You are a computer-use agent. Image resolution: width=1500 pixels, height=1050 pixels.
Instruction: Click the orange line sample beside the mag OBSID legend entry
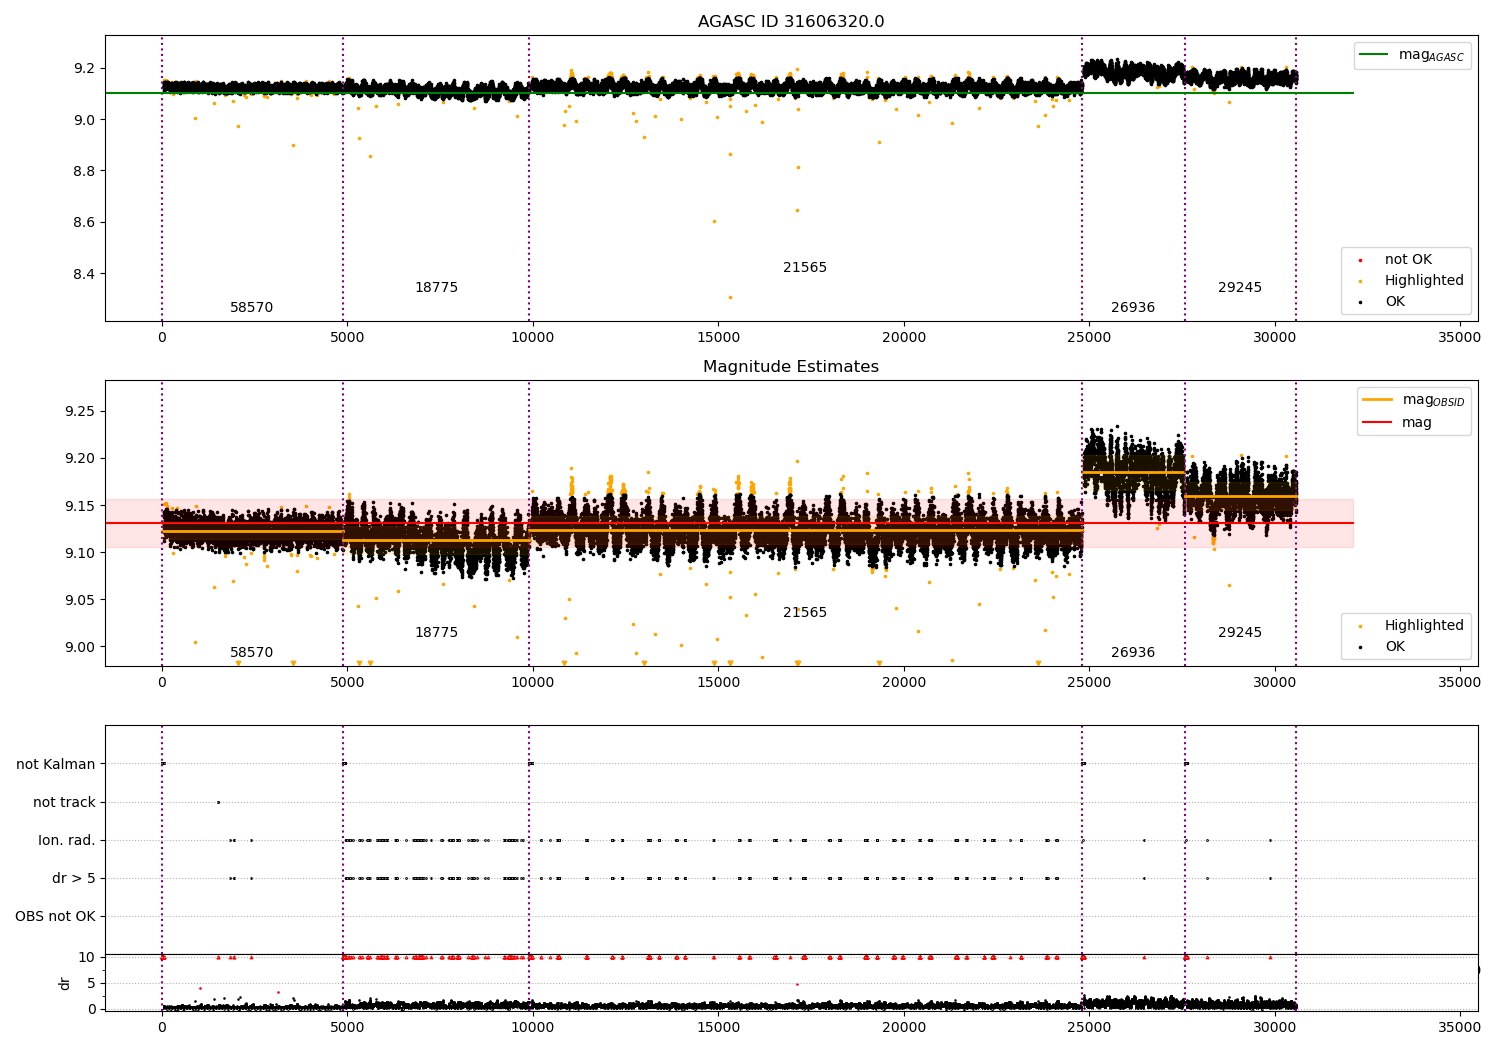pos(1378,400)
